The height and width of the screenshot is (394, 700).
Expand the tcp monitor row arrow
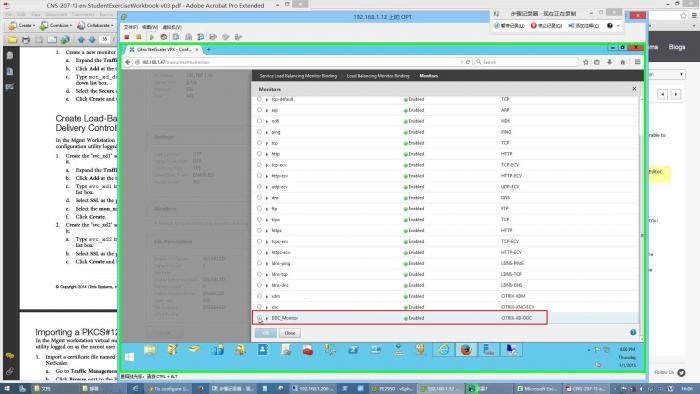[x=267, y=143]
